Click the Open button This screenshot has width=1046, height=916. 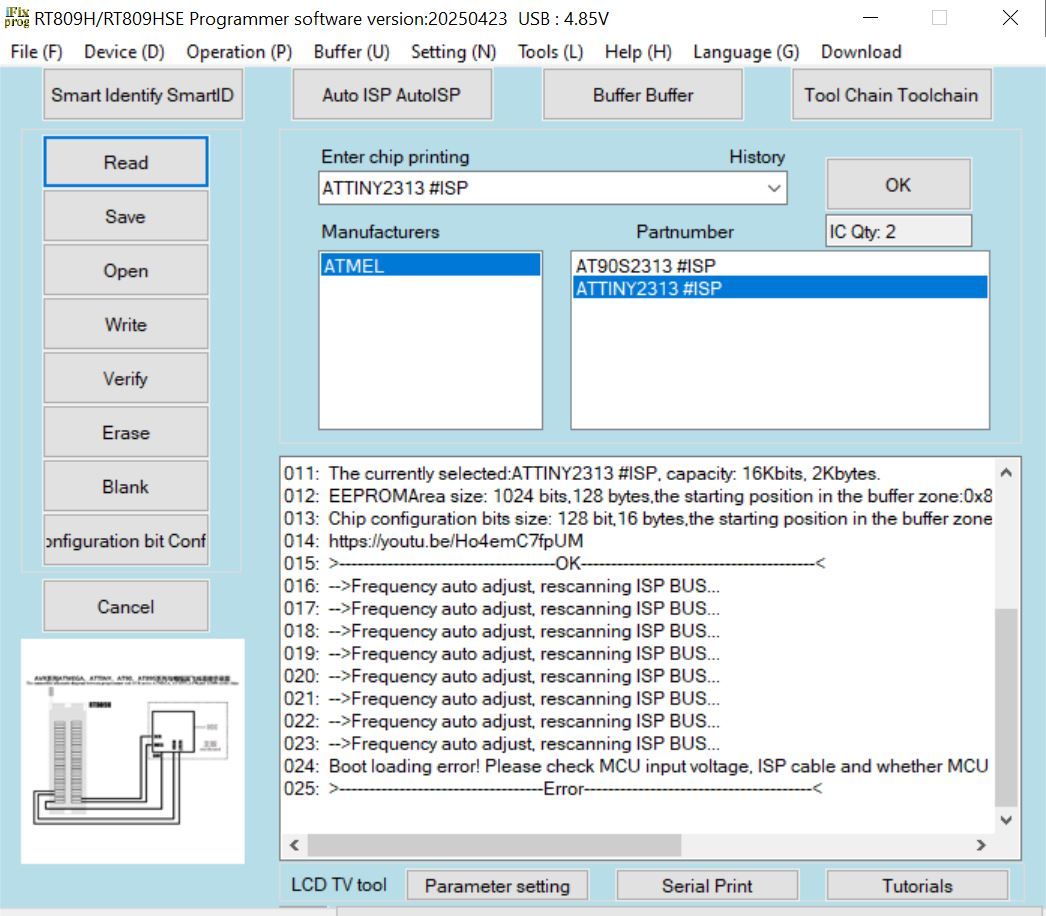tap(125, 270)
